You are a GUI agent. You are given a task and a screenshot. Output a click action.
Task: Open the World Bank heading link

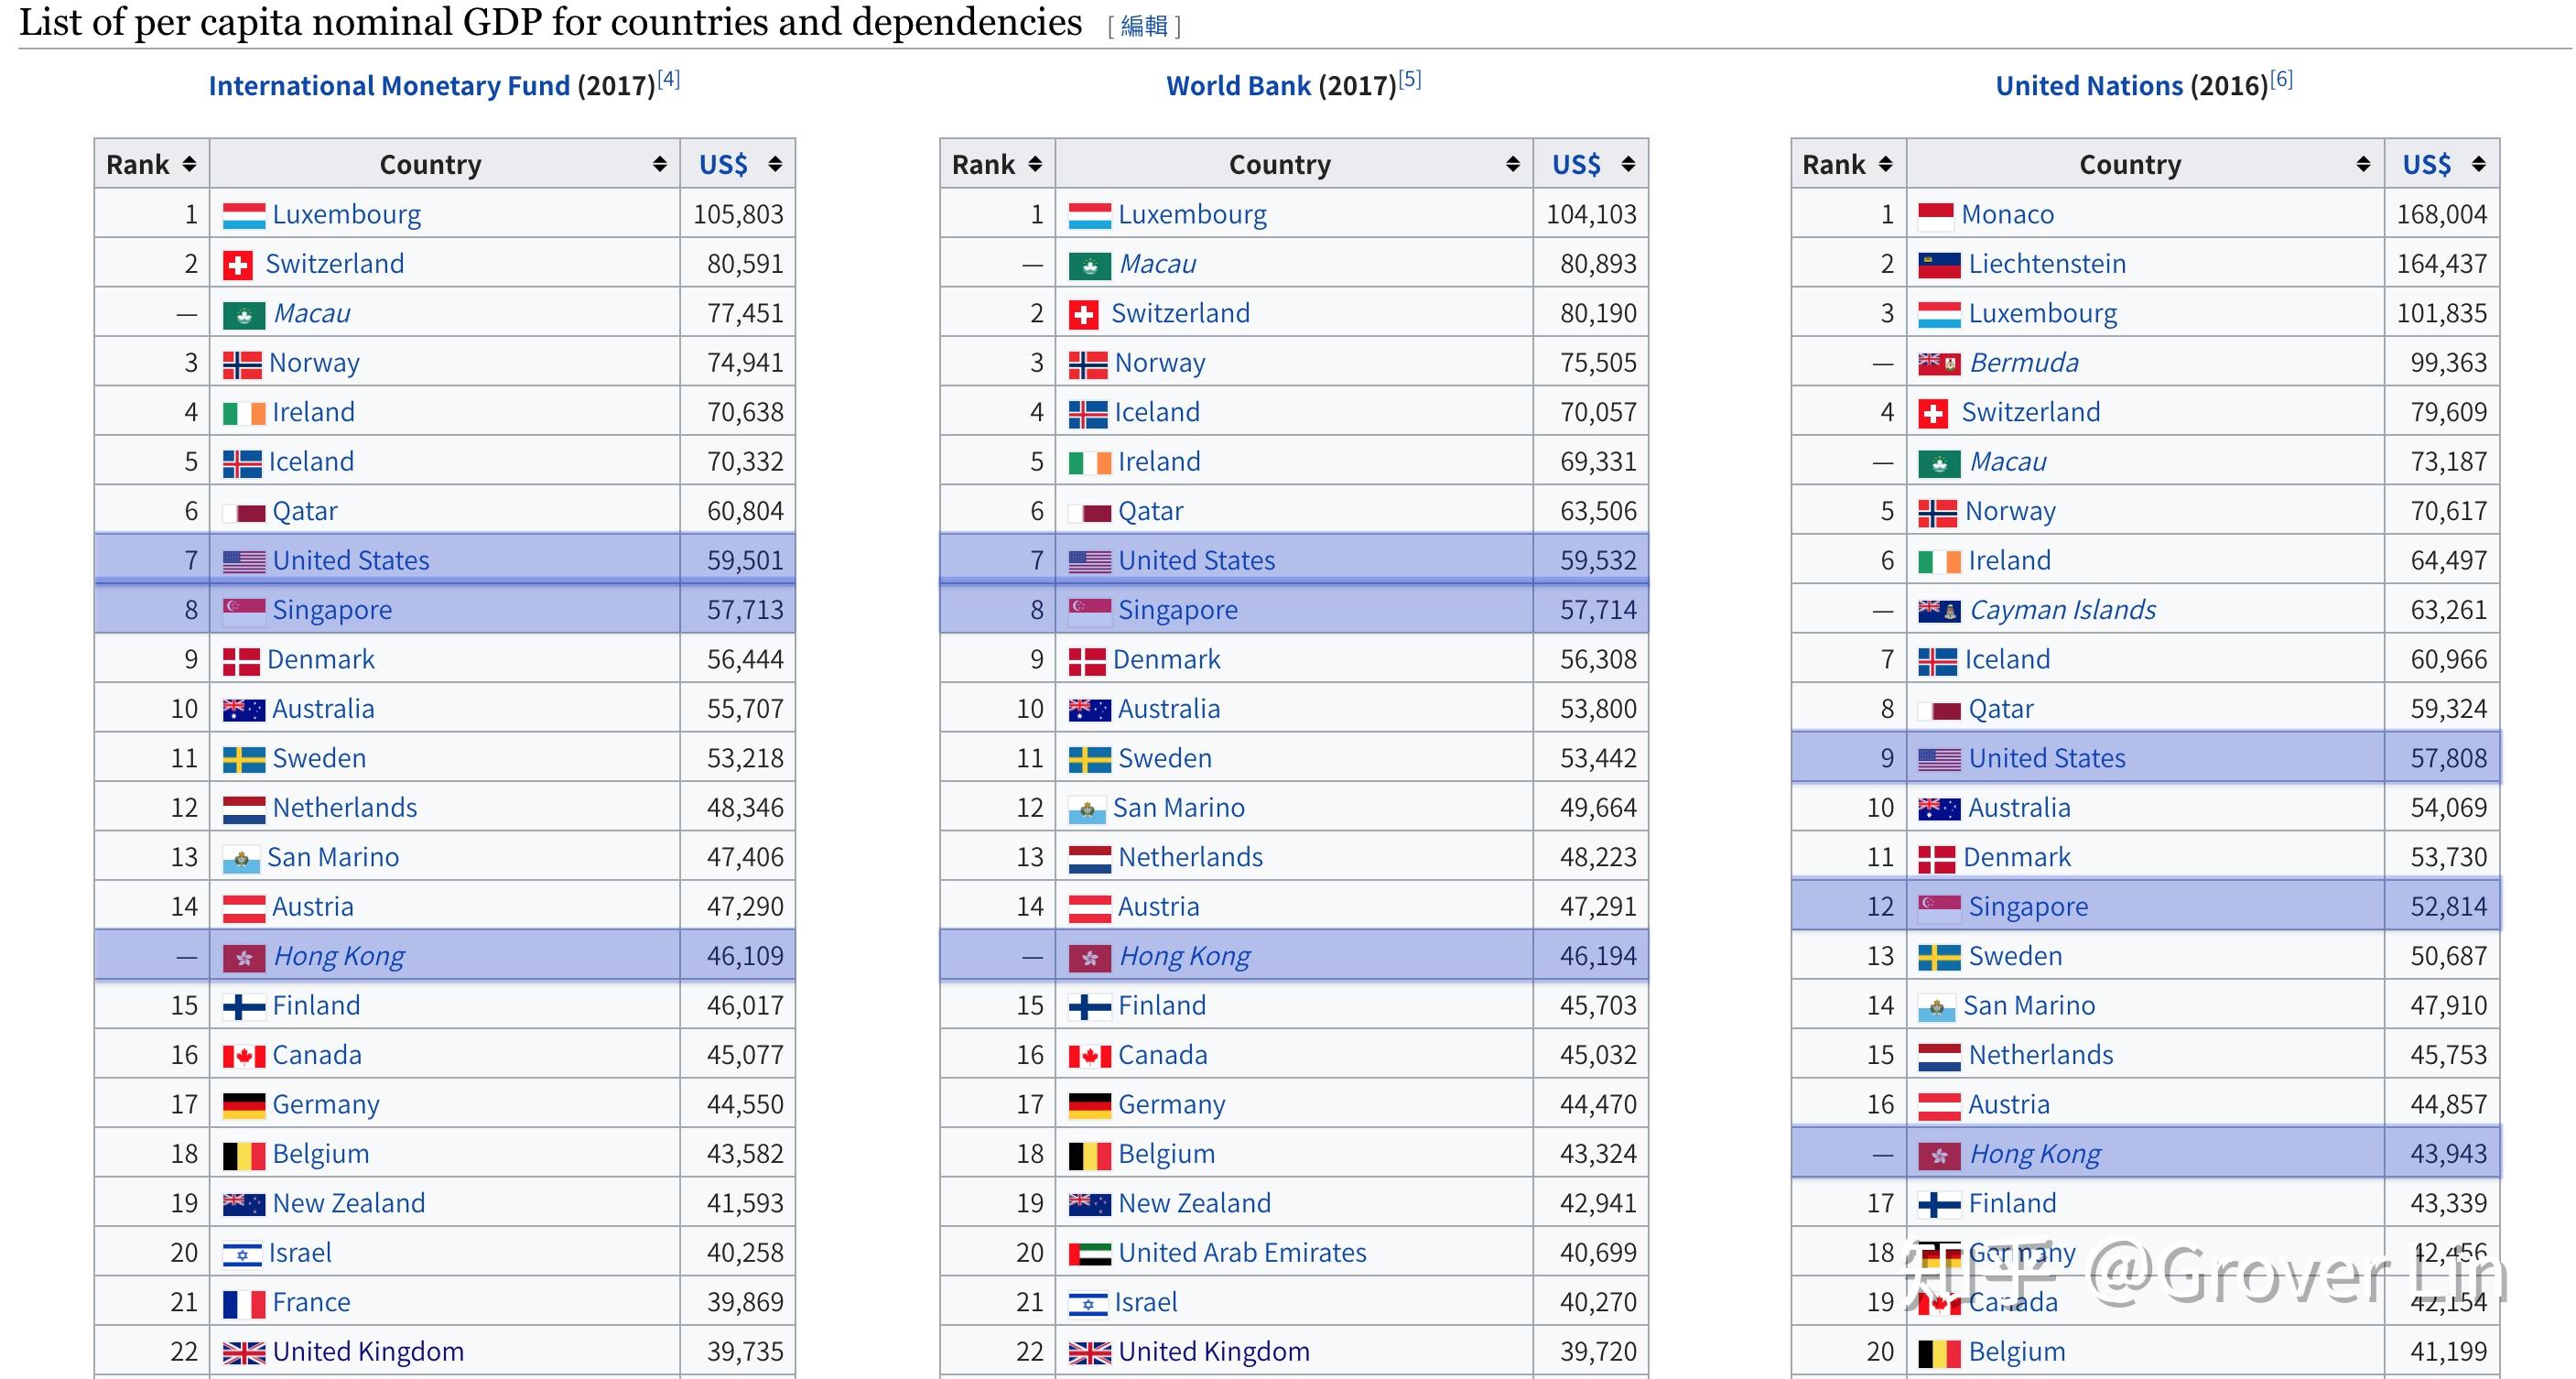pyautogui.click(x=1238, y=86)
